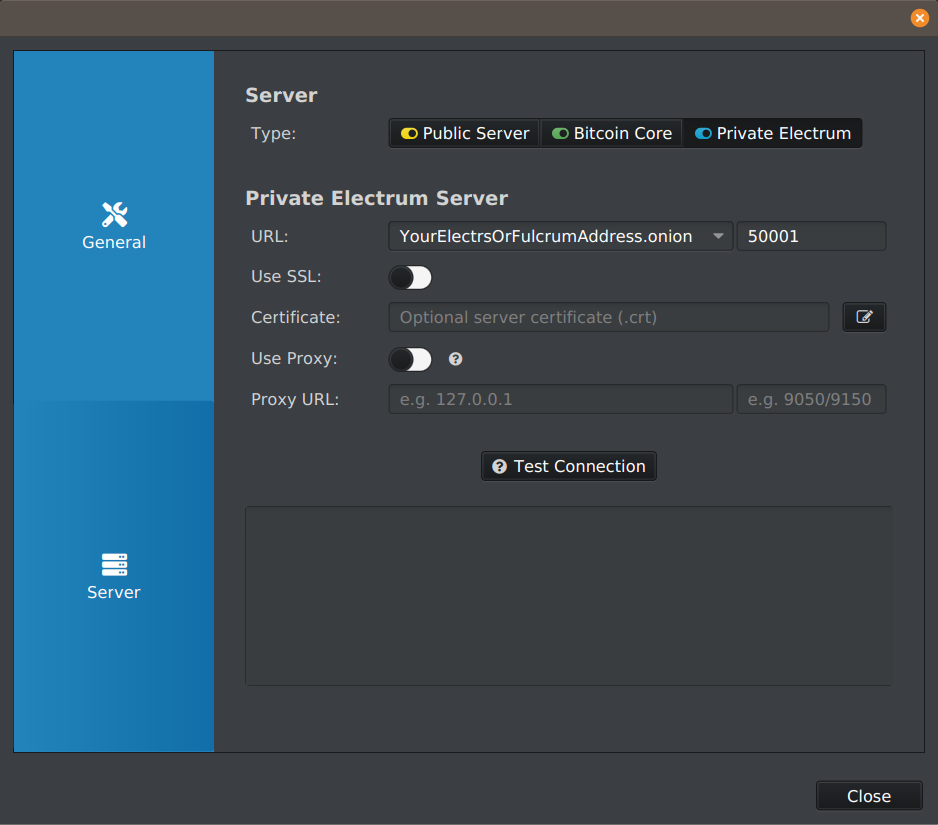Click the Use Proxy help icon

tap(456, 359)
